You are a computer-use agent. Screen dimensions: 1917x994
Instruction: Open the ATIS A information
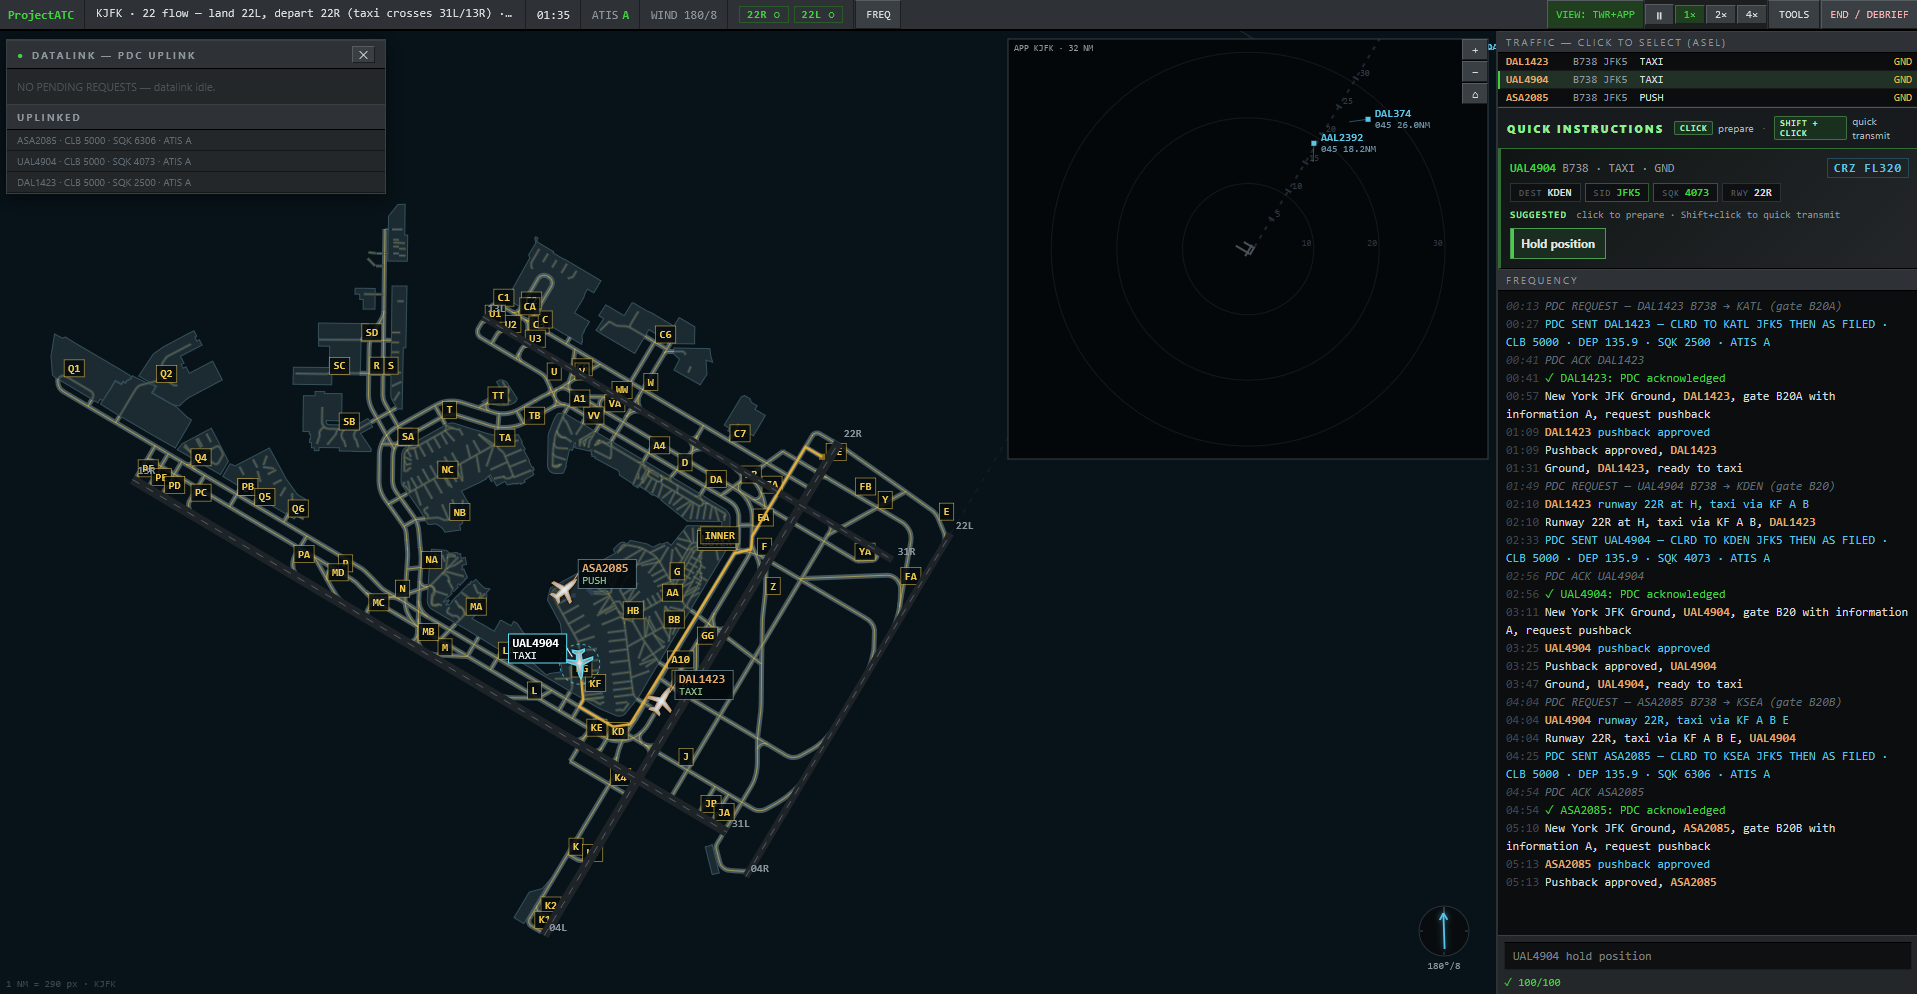pos(610,15)
